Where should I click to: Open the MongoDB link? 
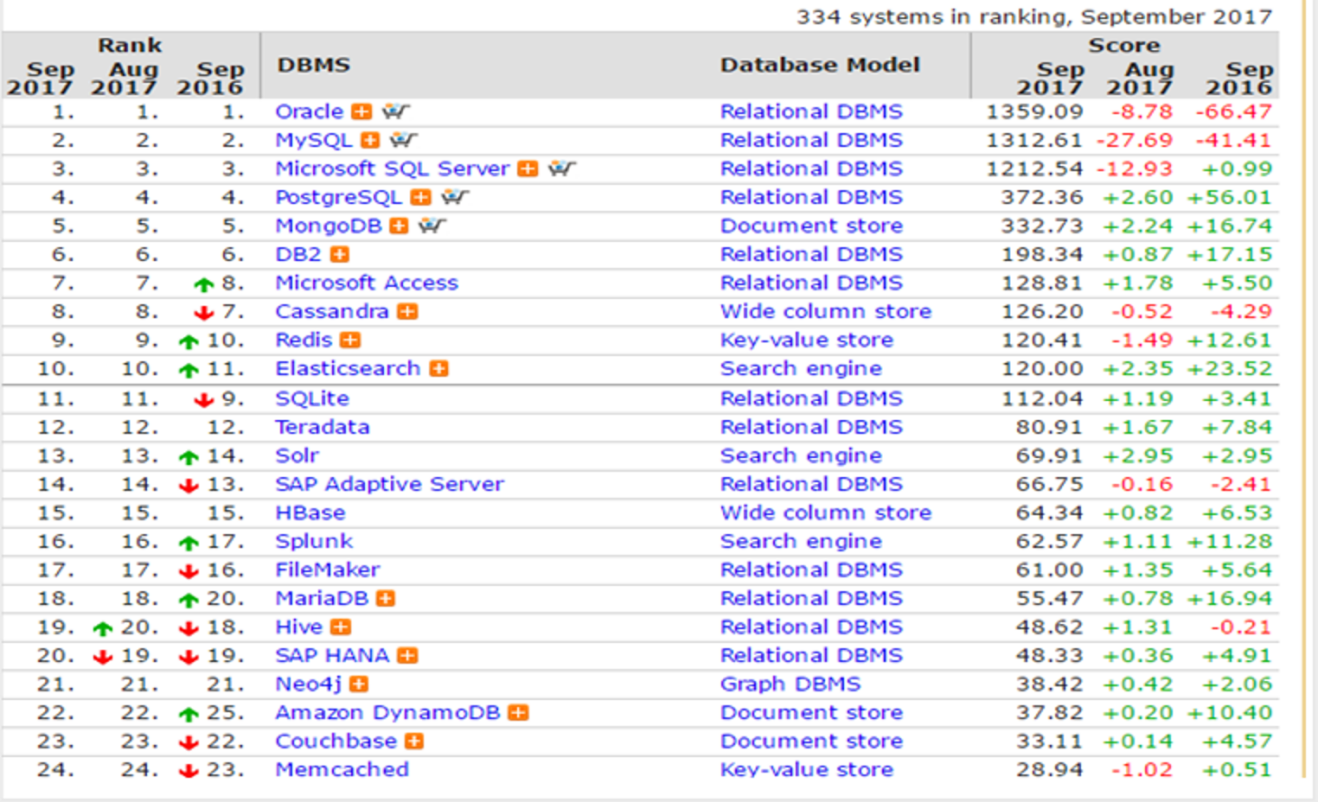328,225
